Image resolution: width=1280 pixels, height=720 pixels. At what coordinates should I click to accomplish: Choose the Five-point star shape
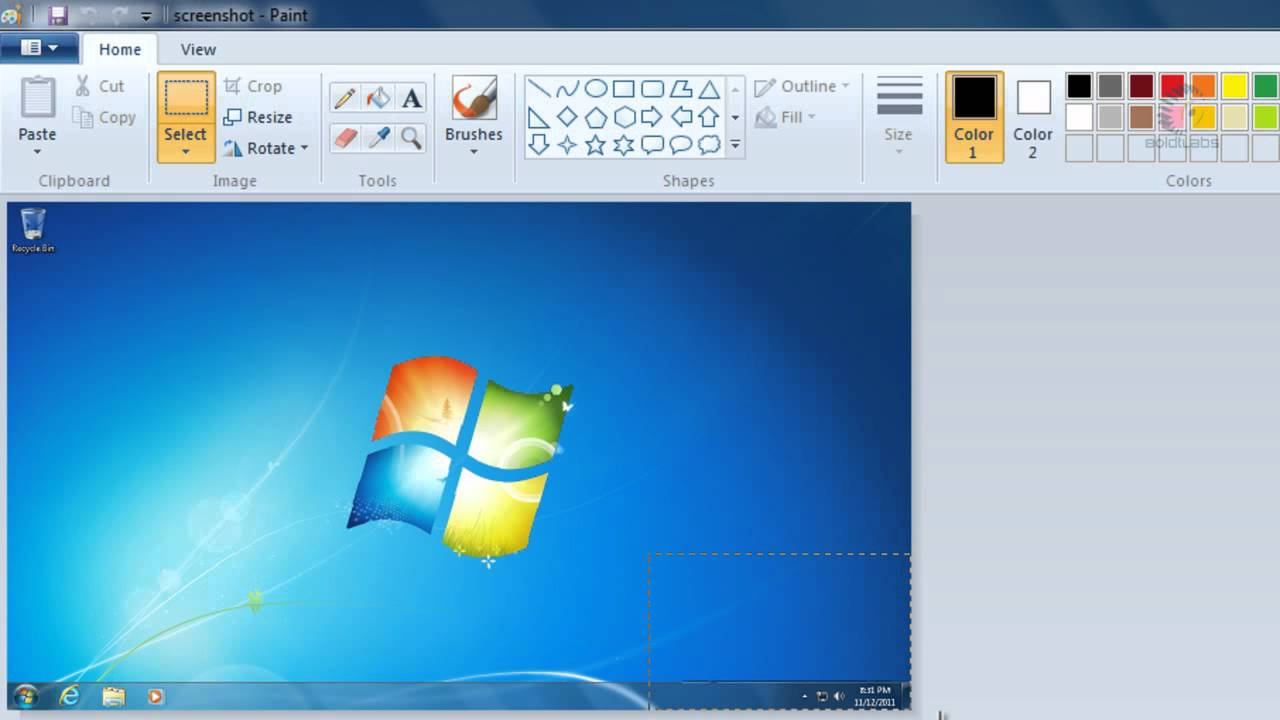[x=595, y=145]
